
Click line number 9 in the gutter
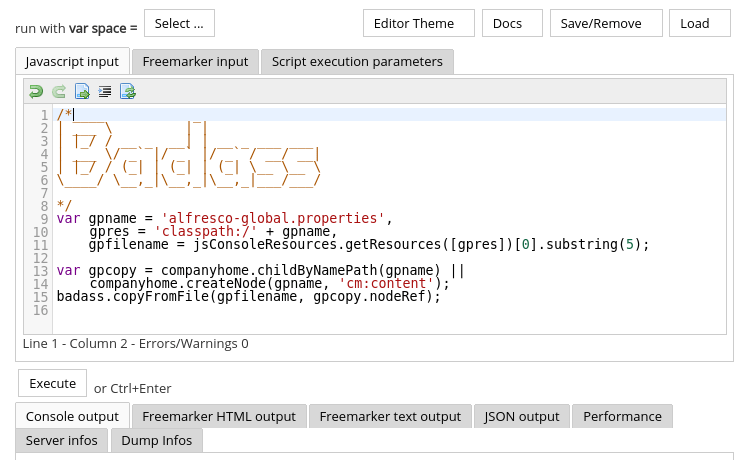[44, 219]
